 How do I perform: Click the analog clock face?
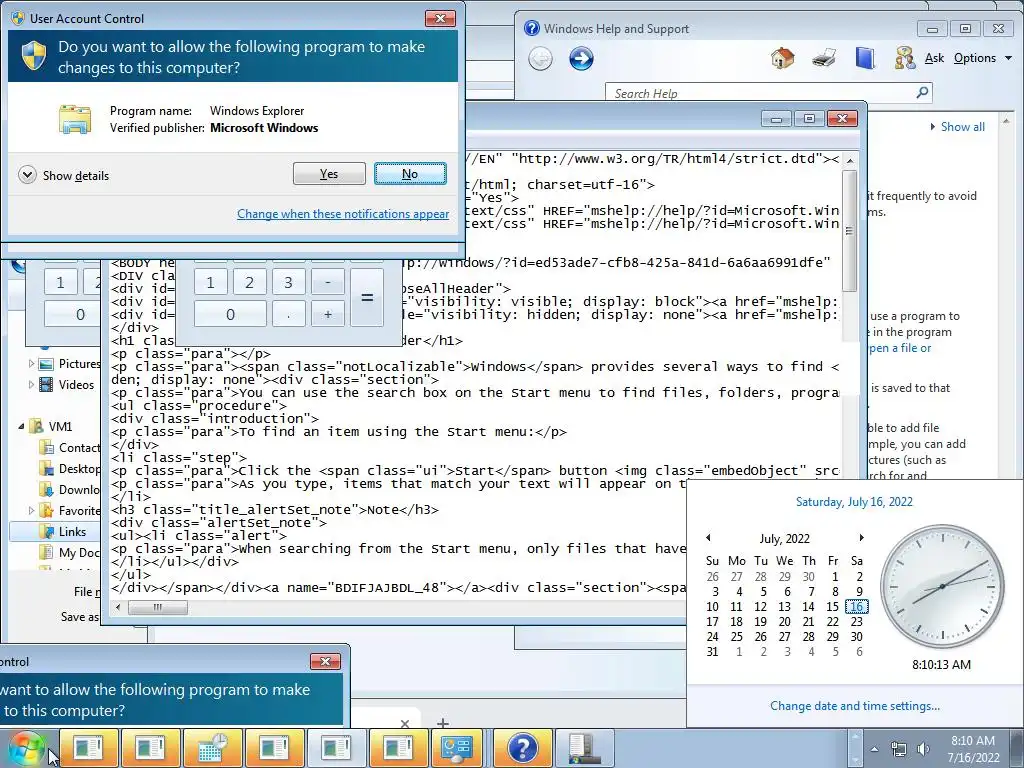(942, 586)
